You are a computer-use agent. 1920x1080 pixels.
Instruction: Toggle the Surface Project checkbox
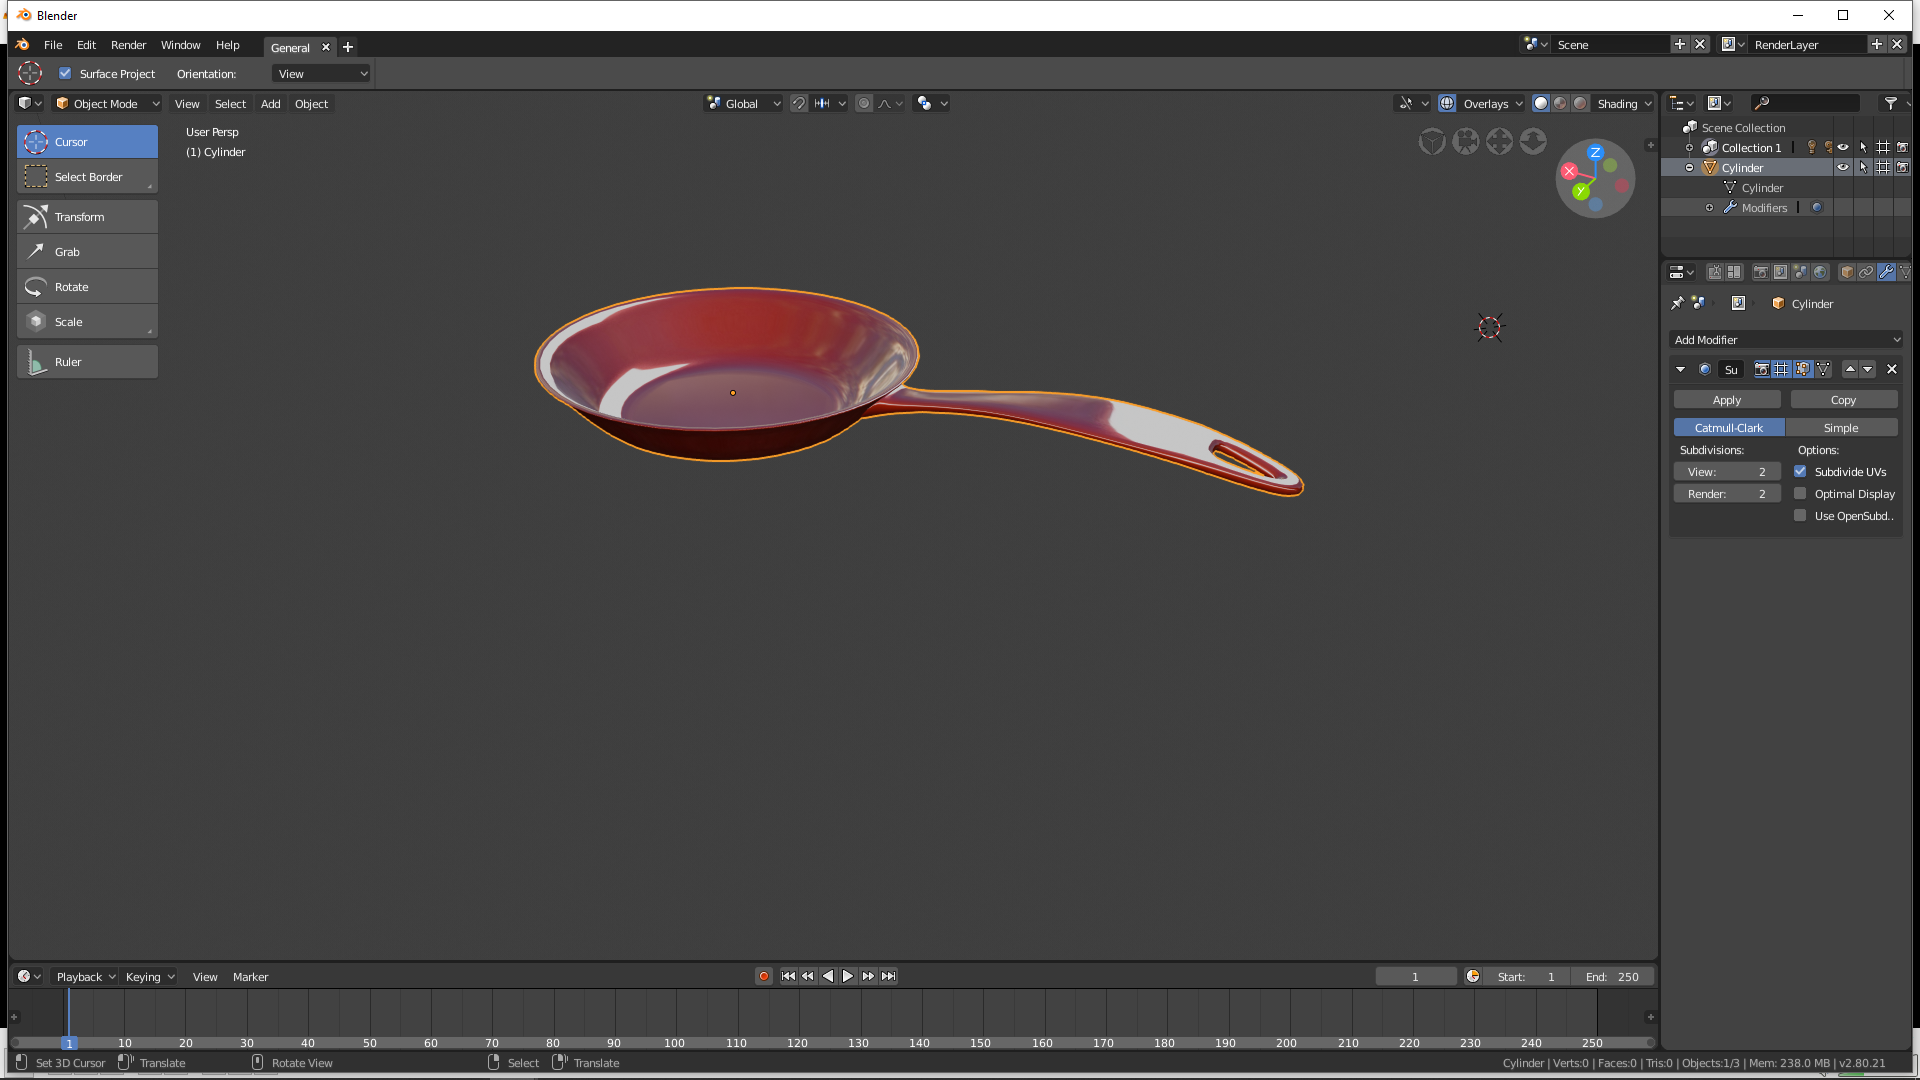pyautogui.click(x=65, y=73)
